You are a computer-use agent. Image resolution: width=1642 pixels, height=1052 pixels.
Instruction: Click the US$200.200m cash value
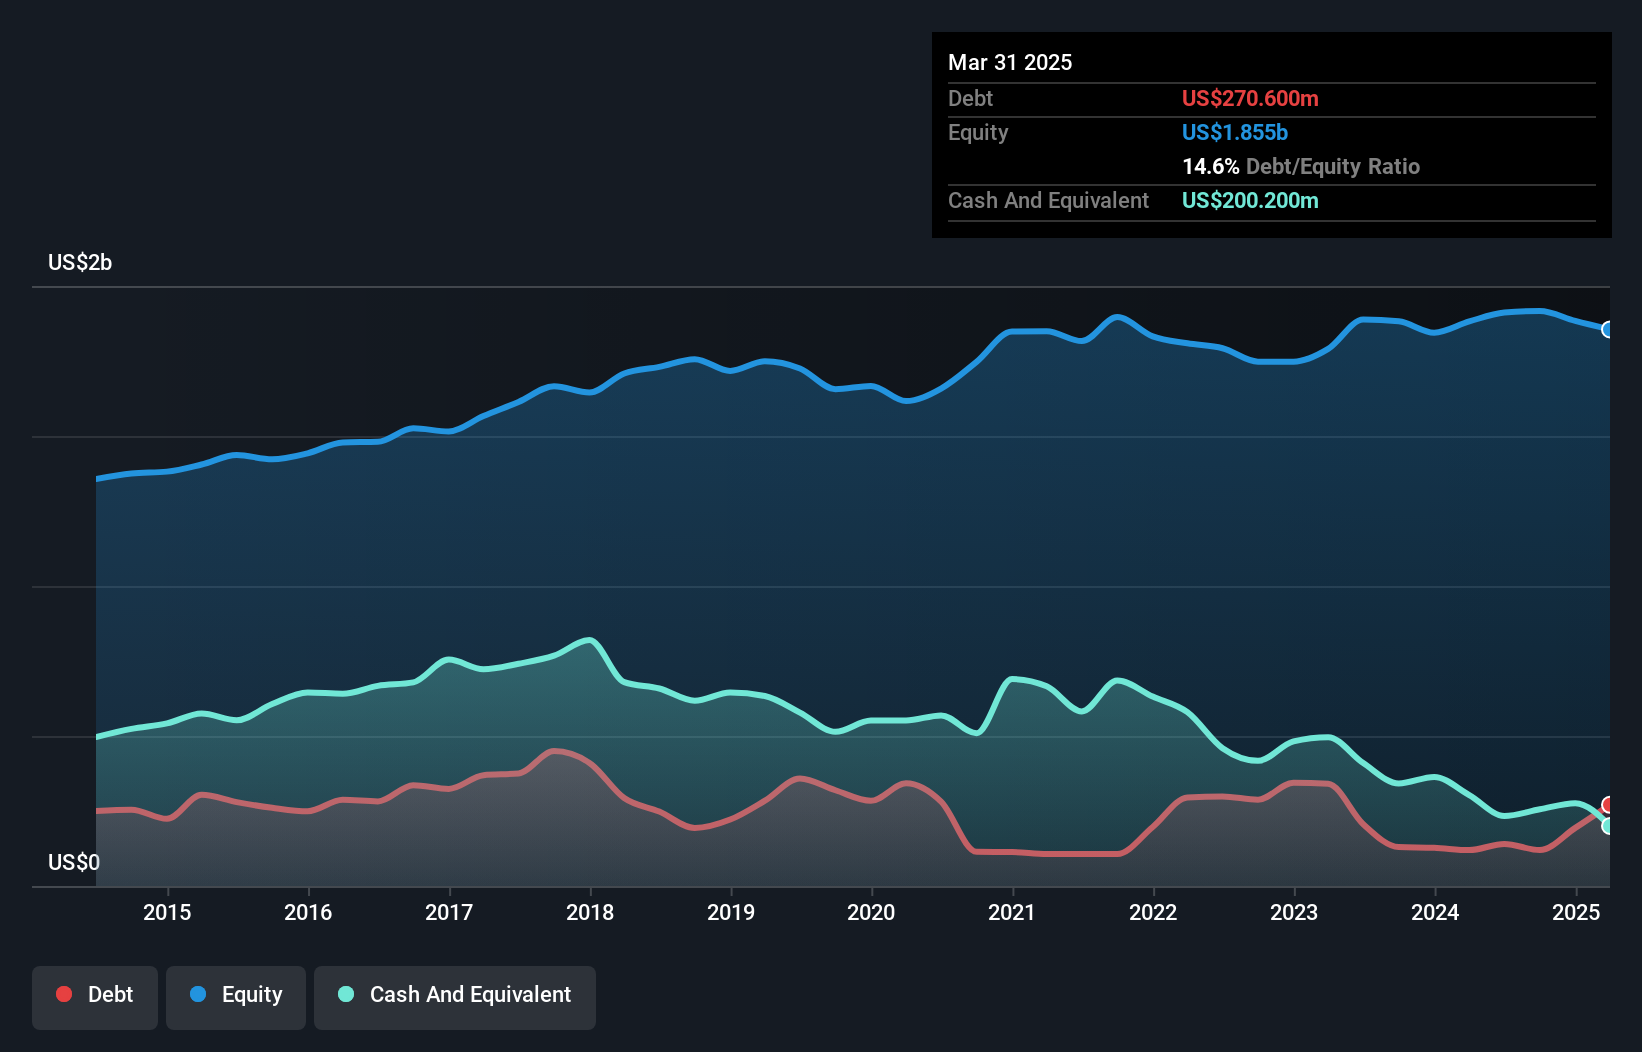[1250, 201]
